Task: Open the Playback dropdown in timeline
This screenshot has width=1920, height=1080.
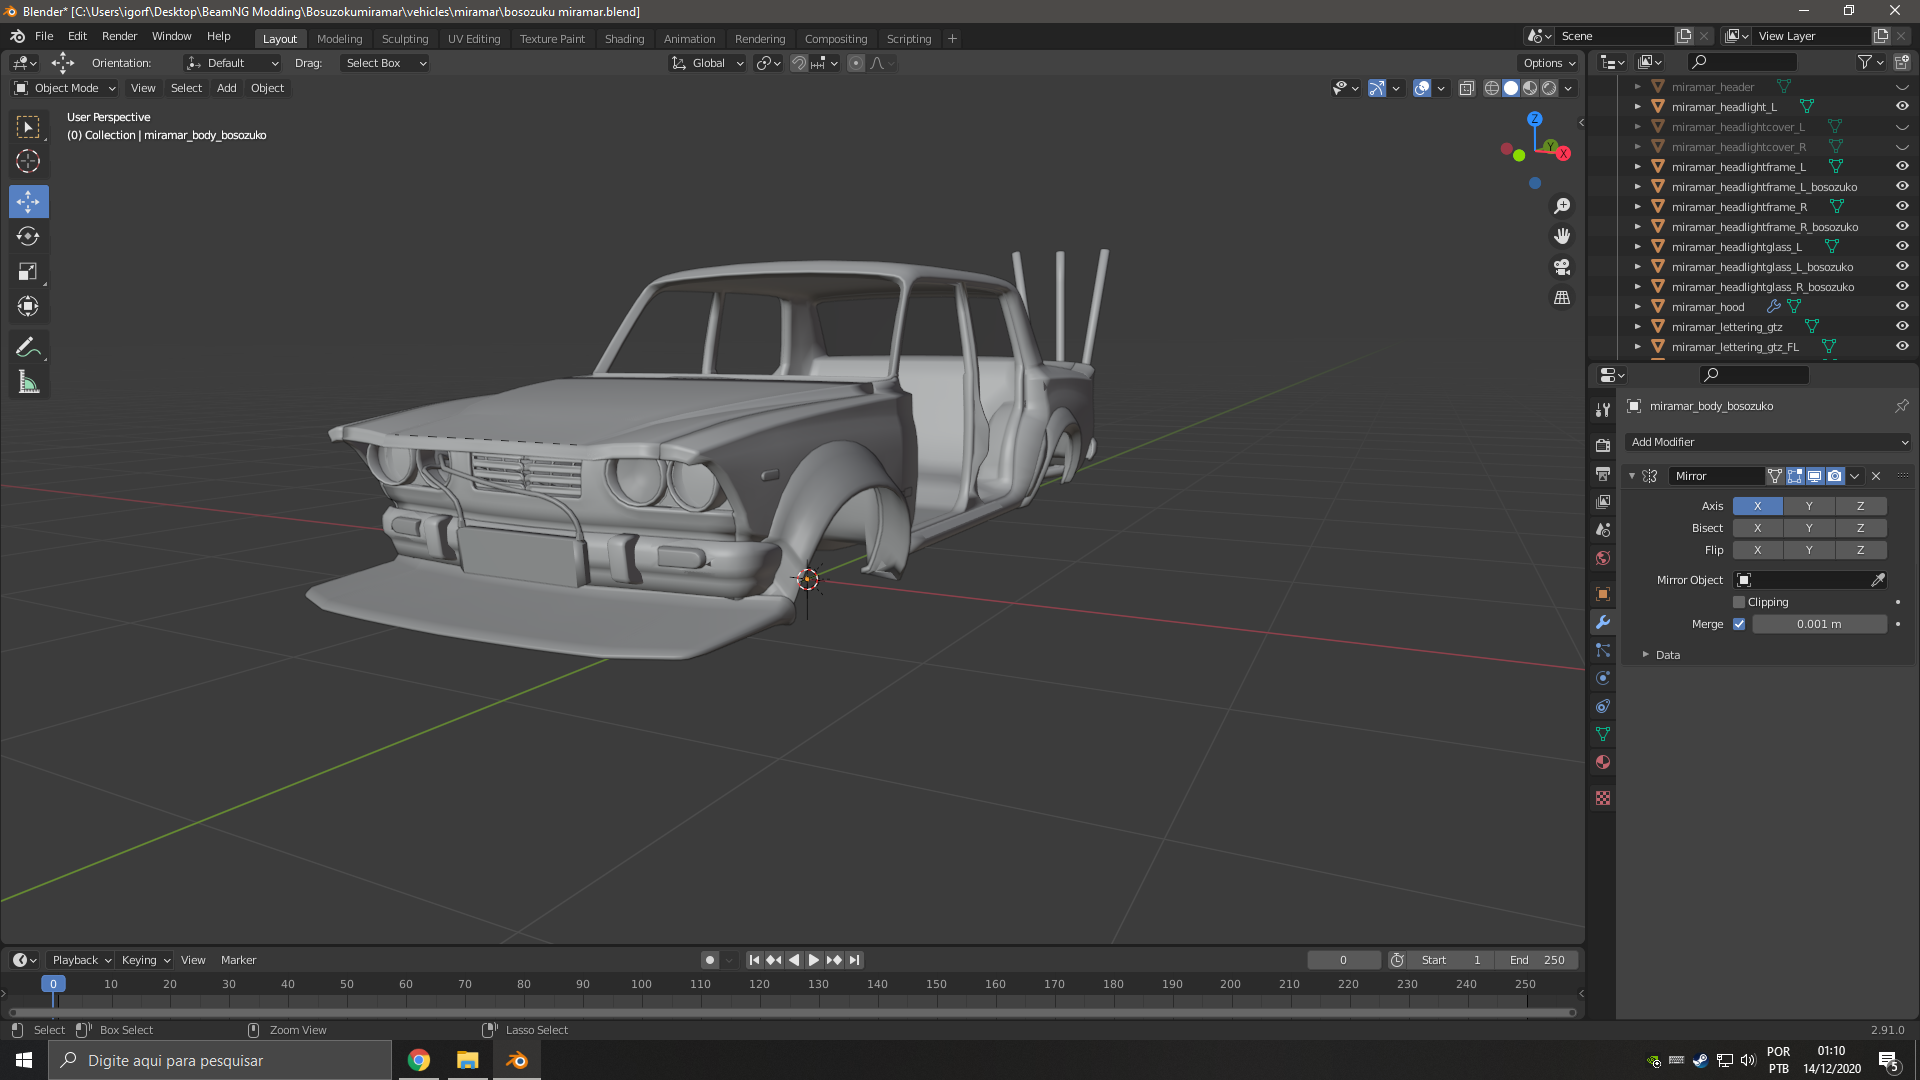Action: (81, 960)
